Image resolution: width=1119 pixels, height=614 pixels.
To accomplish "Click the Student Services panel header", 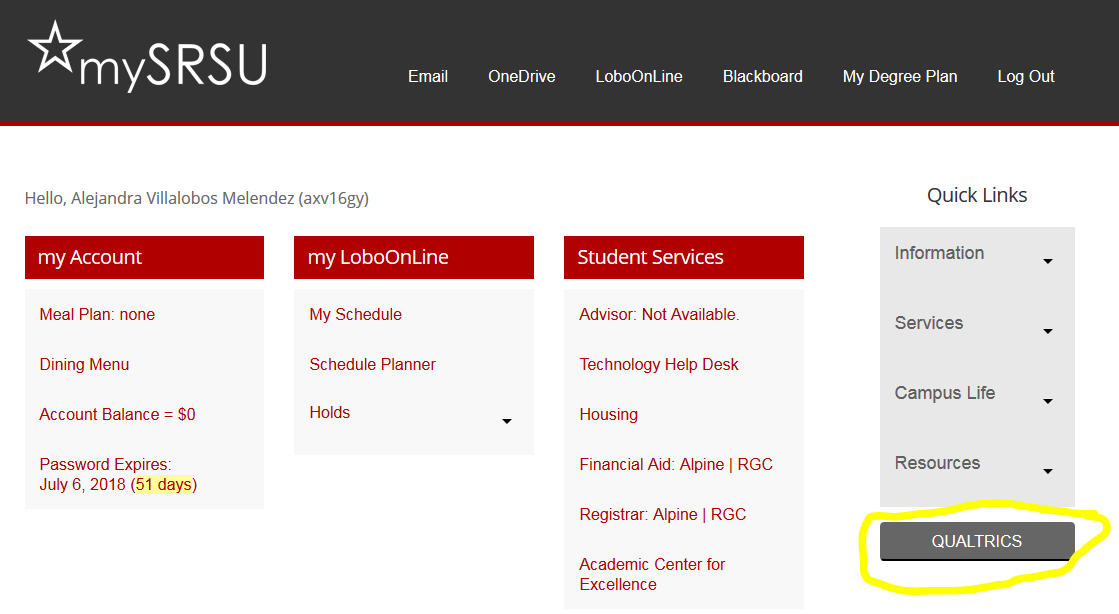I will 684,257.
